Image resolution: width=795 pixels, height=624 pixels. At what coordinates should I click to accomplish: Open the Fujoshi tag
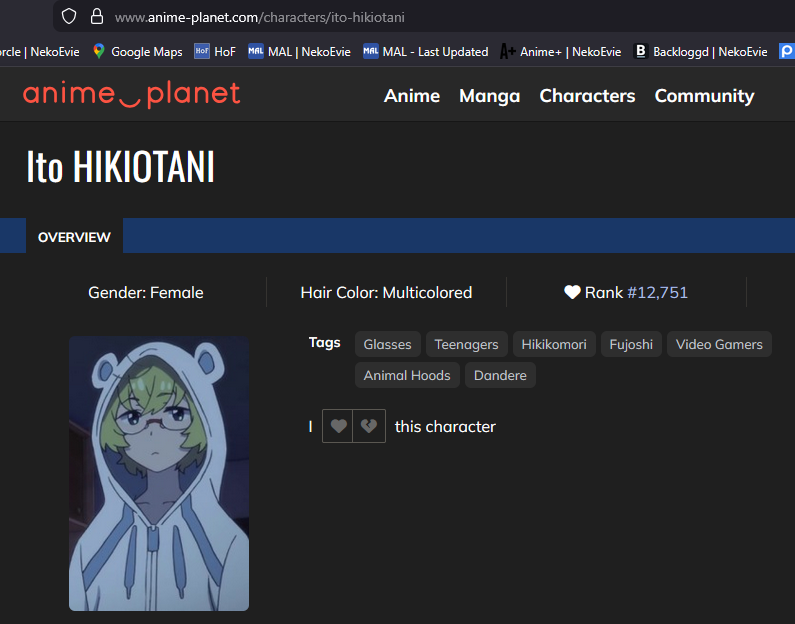tap(631, 344)
